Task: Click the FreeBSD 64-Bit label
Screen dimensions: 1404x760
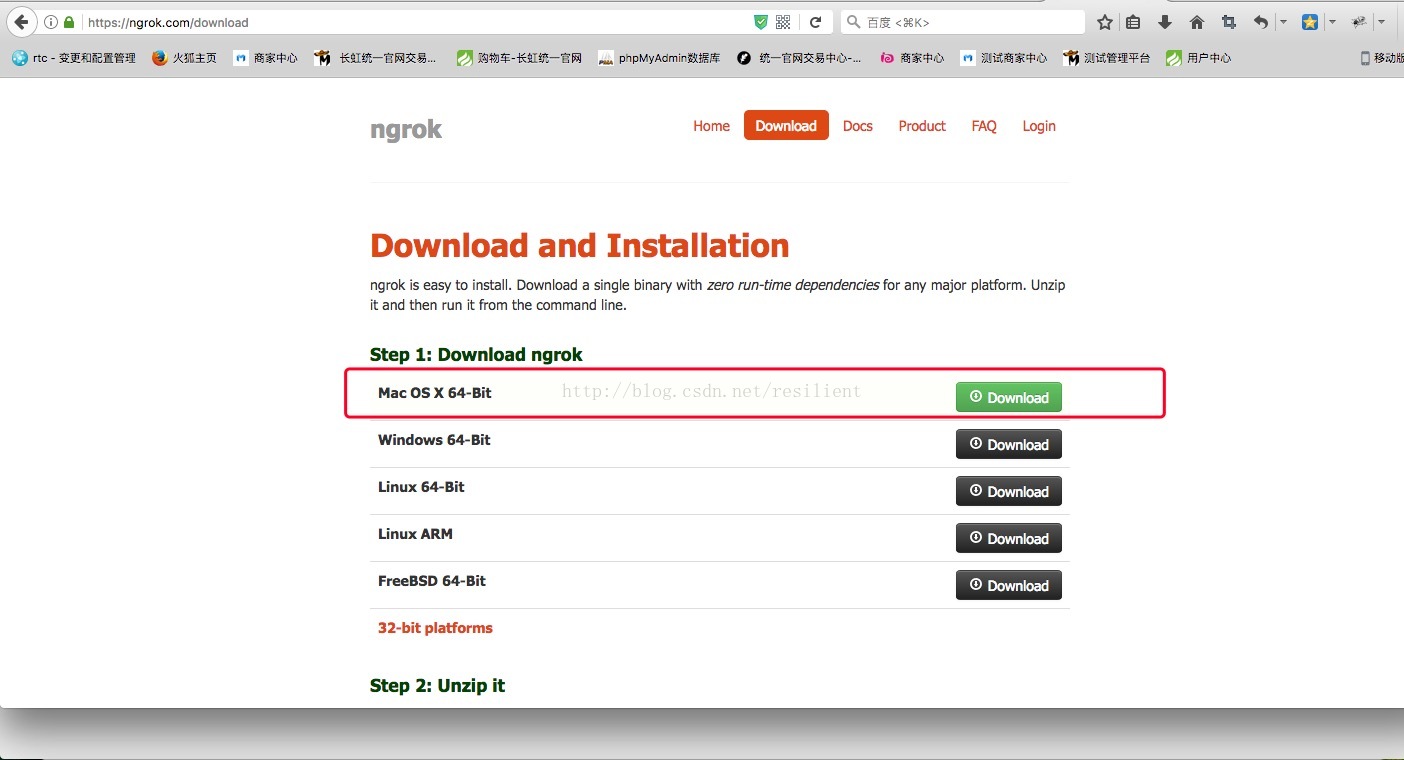Action: click(x=432, y=581)
